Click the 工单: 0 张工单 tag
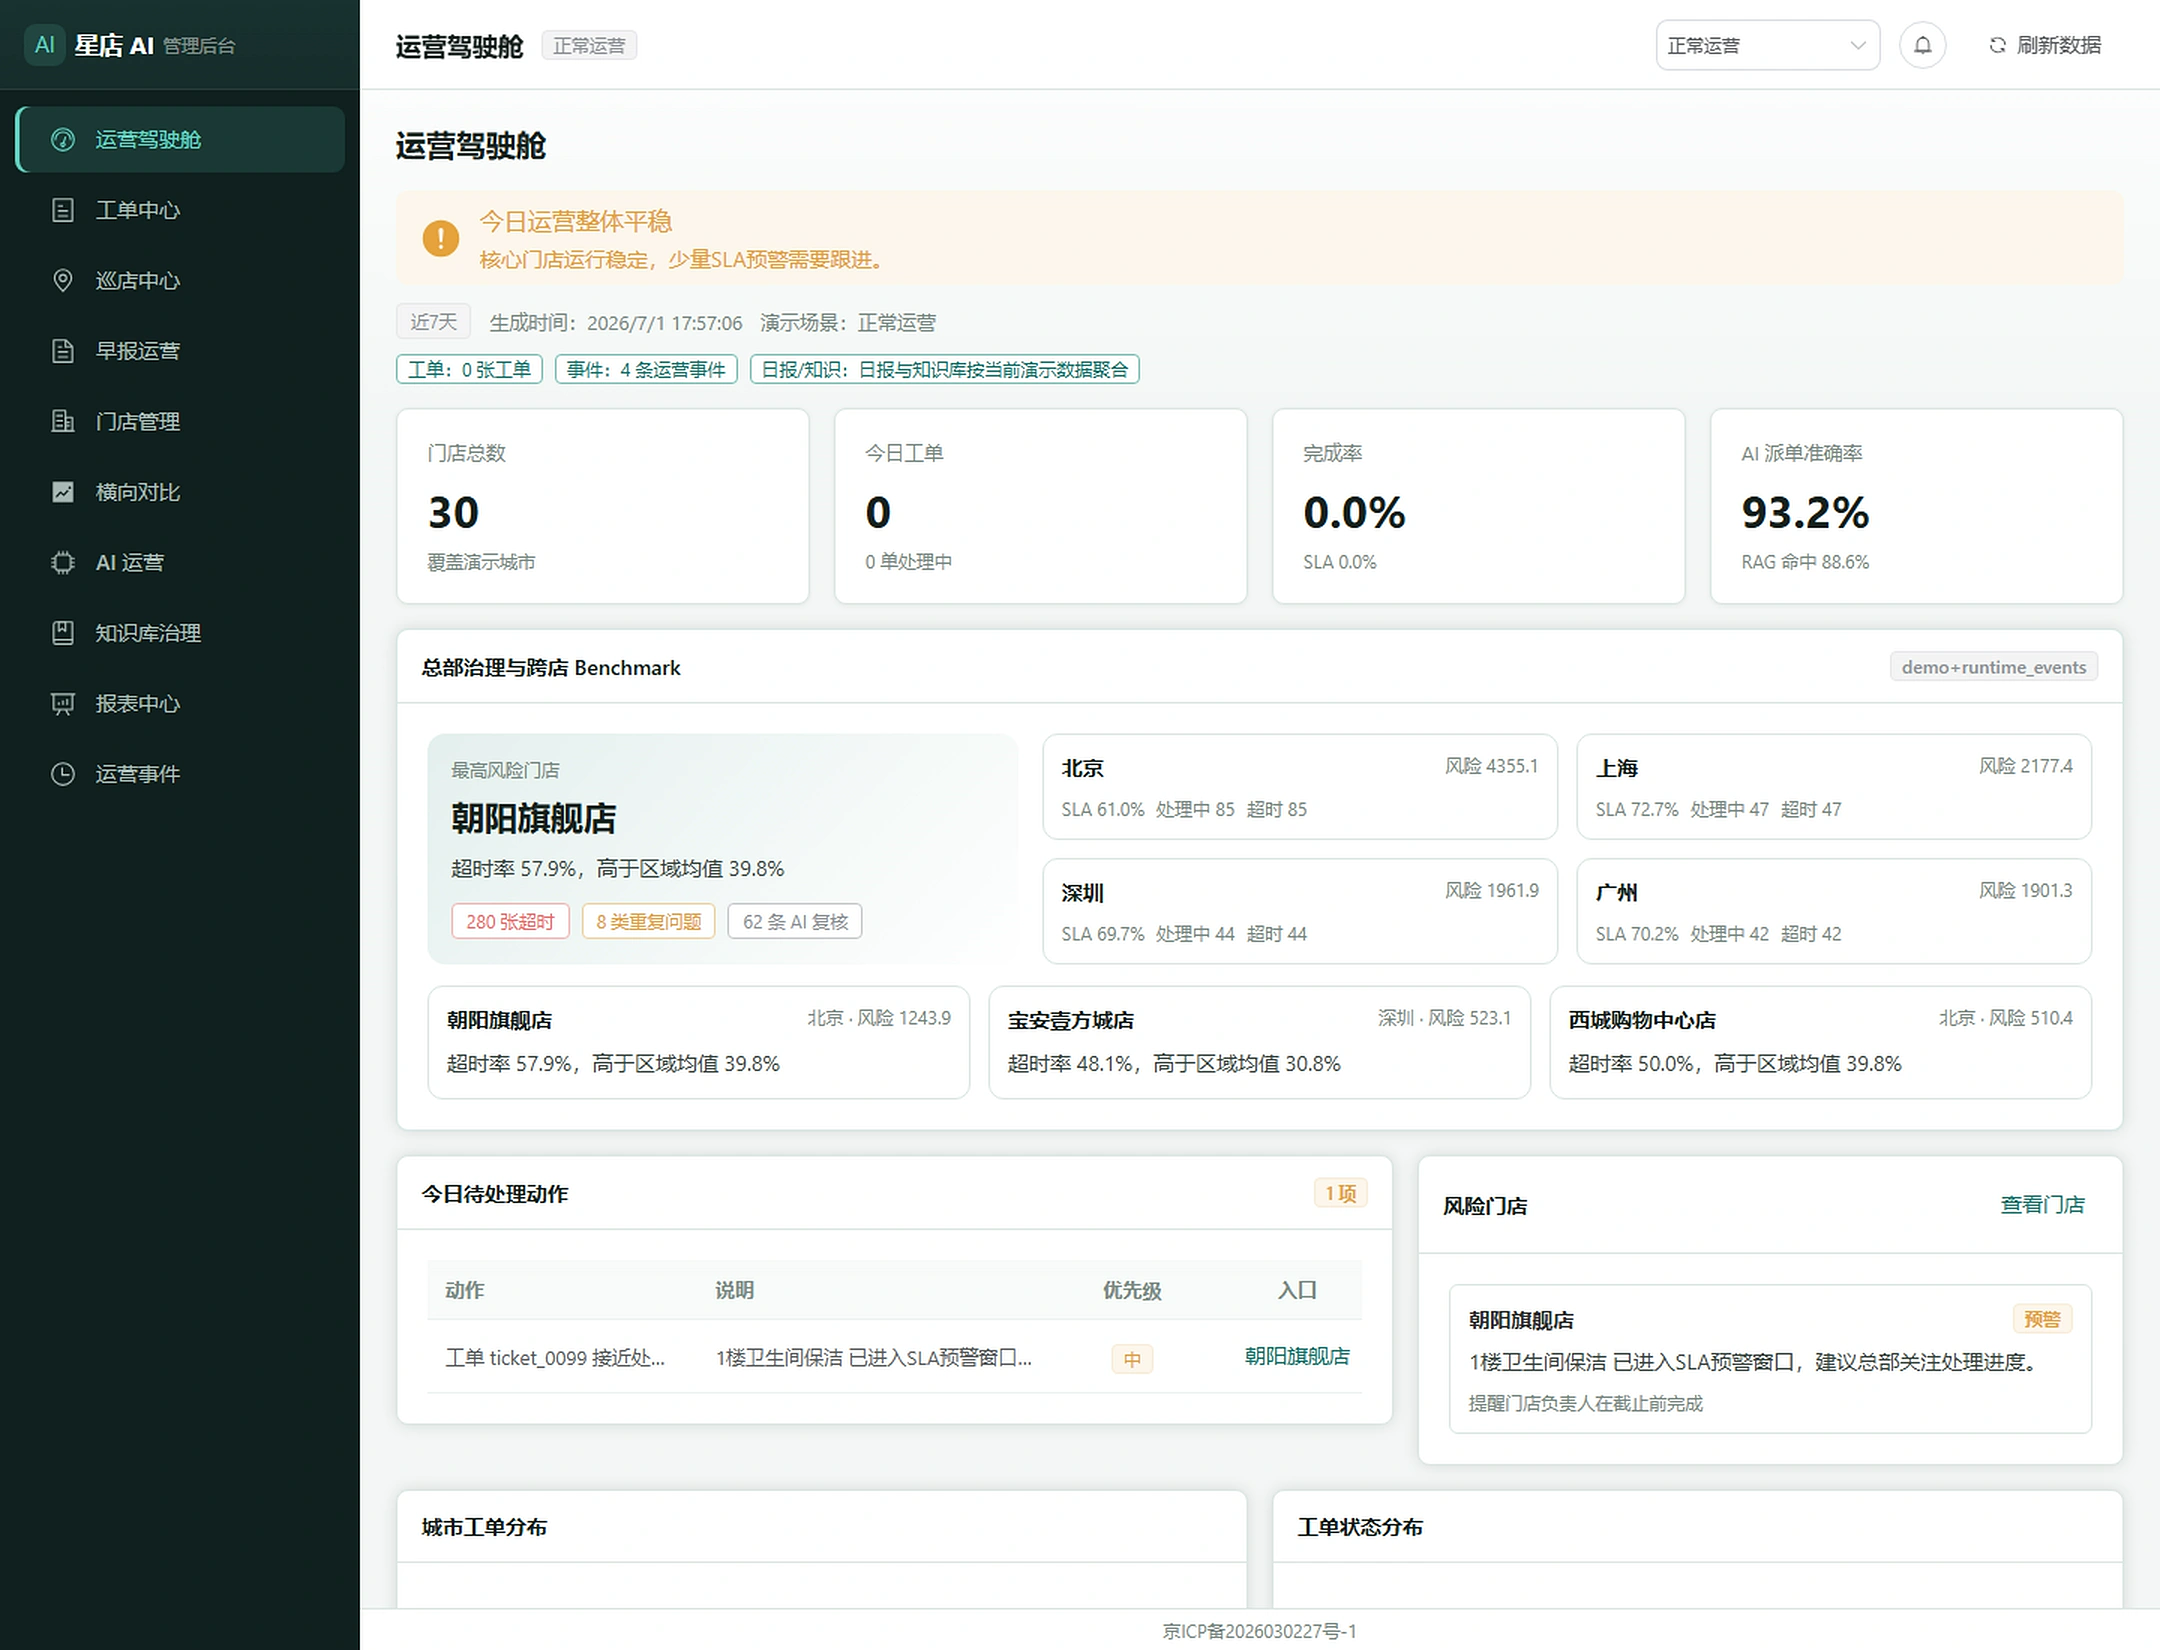The height and width of the screenshot is (1650, 2160). tap(469, 370)
